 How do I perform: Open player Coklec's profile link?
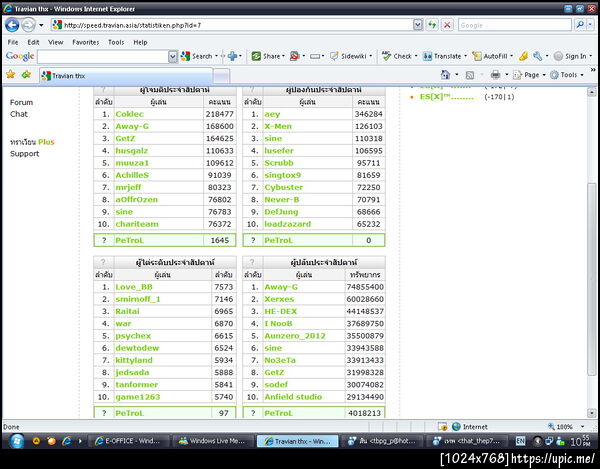pyautogui.click(x=130, y=114)
